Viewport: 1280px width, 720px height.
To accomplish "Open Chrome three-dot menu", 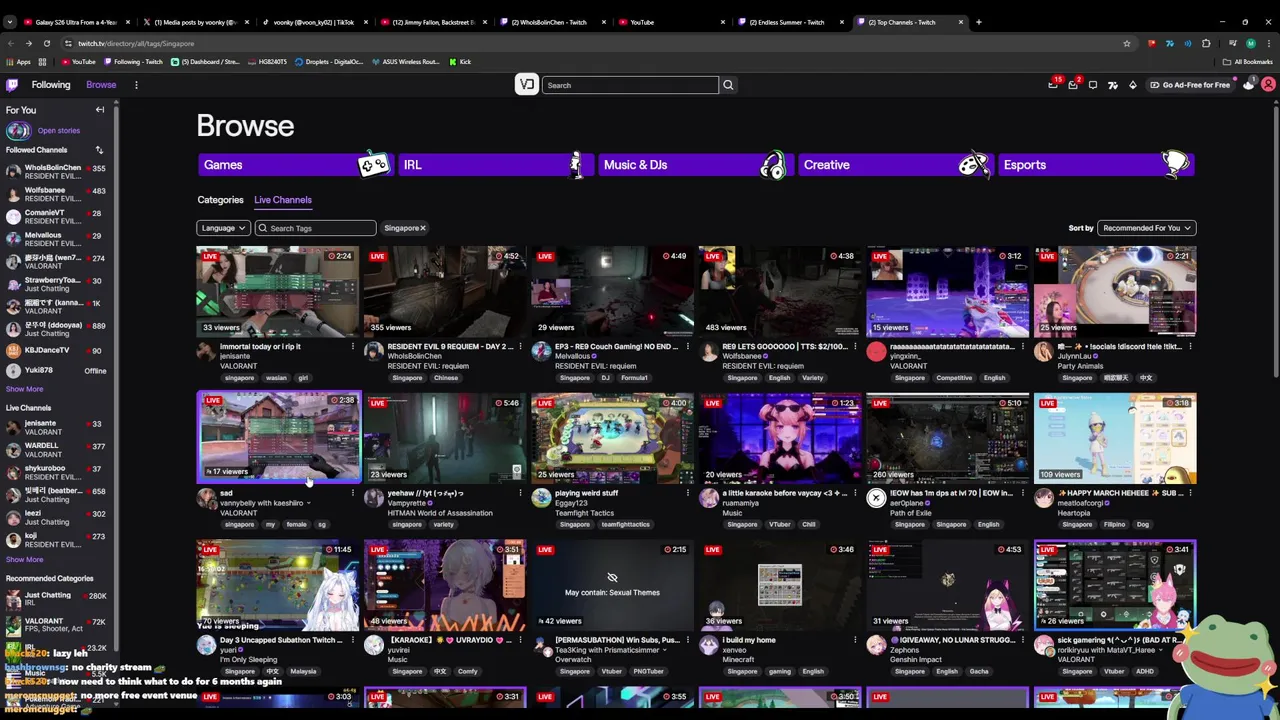I will (x=1268, y=43).
